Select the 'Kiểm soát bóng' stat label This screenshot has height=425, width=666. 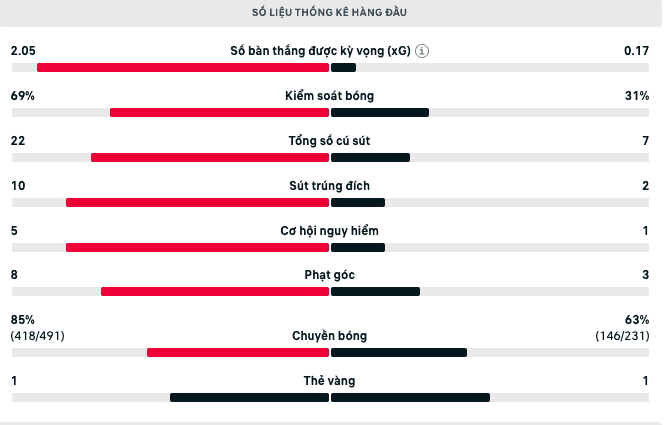329,96
